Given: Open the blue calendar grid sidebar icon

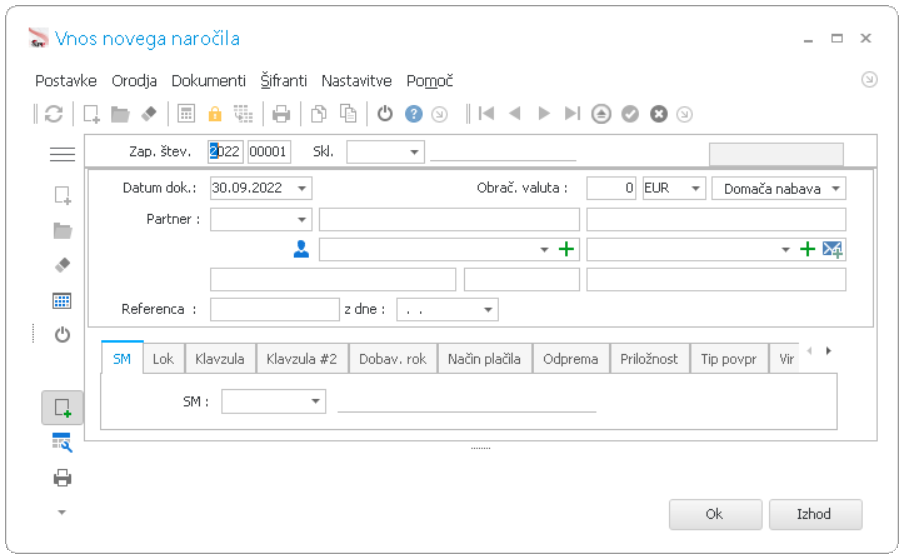Looking at the screenshot, I should point(62,301).
